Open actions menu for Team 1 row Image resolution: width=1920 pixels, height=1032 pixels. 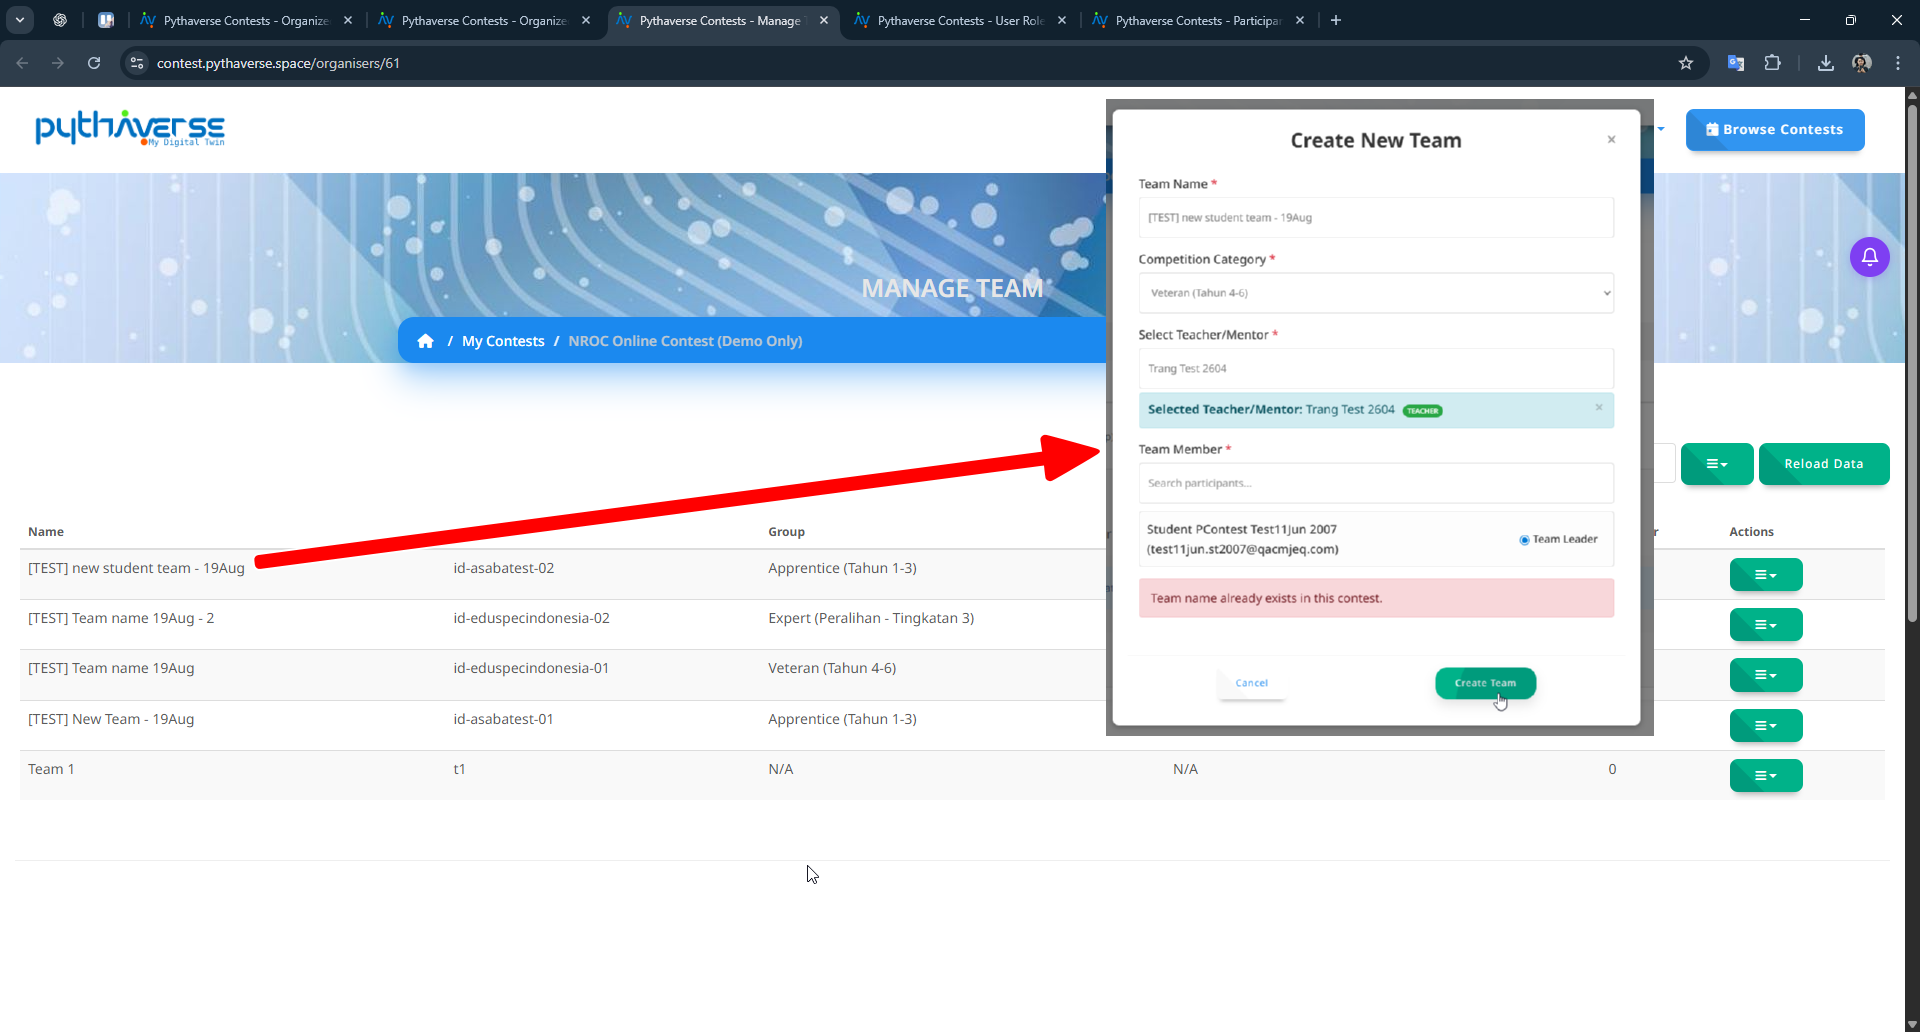pos(1765,776)
